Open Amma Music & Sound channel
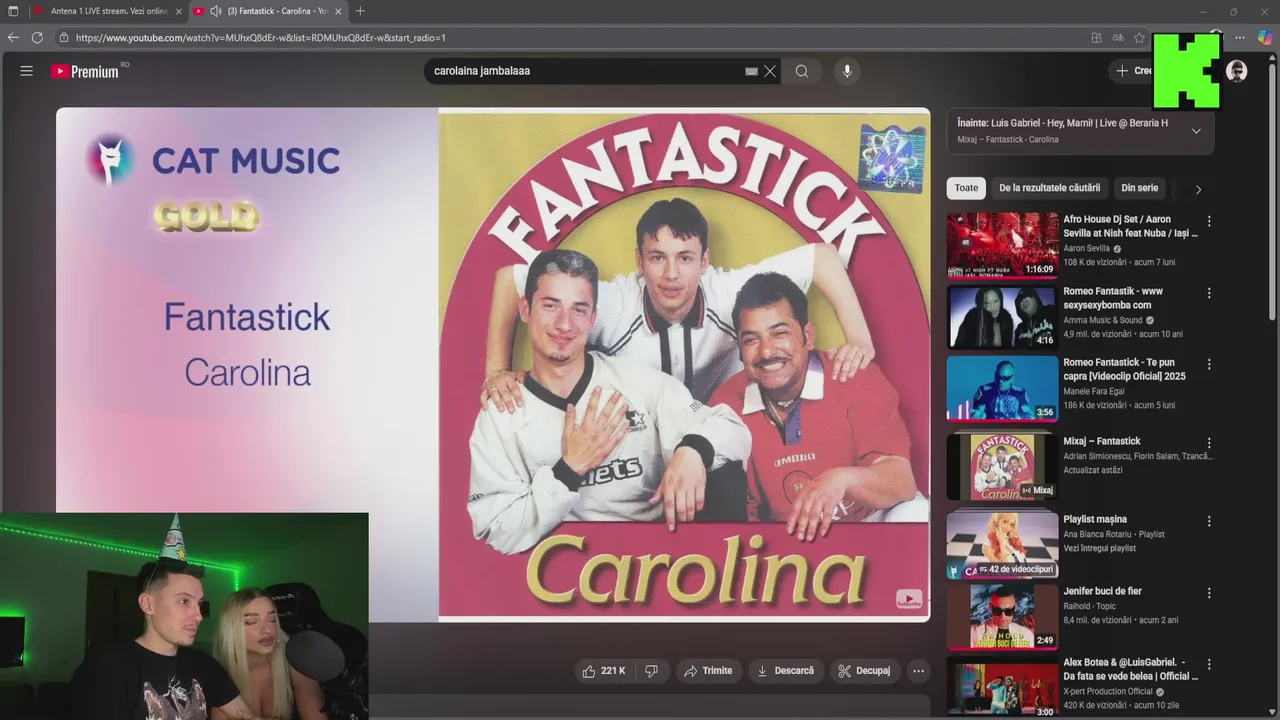Viewport: 1280px width, 720px height. click(1102, 320)
